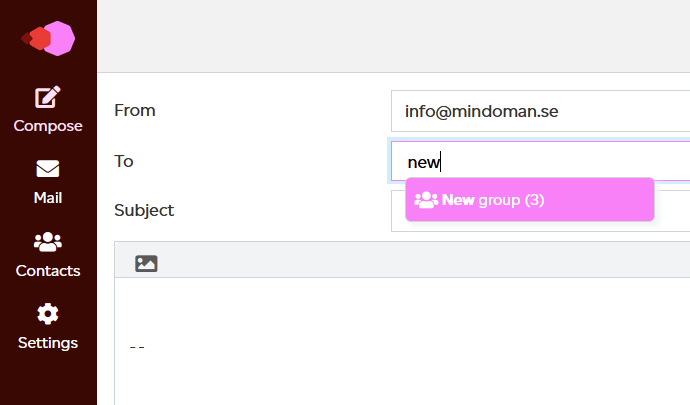This screenshot has height=405, width=690.
Task: Click the pink and red app logo
Action: [x=48, y=38]
